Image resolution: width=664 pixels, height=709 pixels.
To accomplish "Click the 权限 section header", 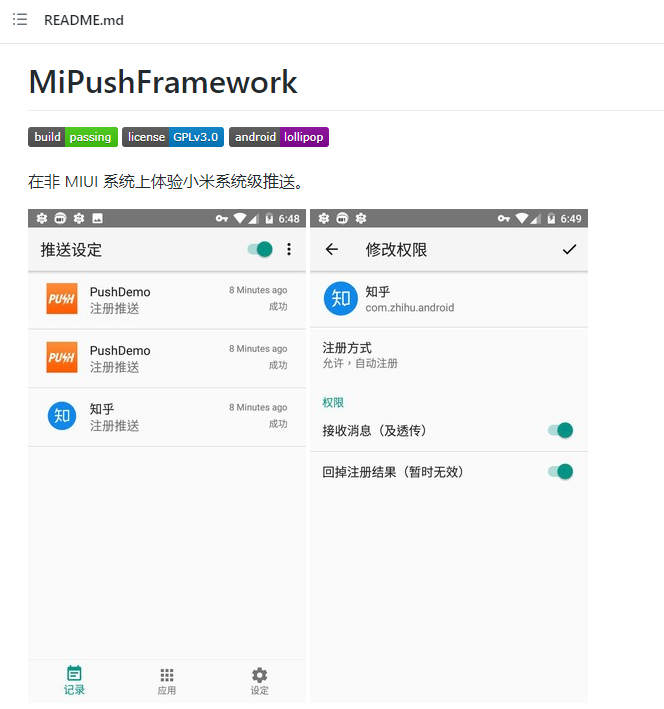I will point(333,402).
